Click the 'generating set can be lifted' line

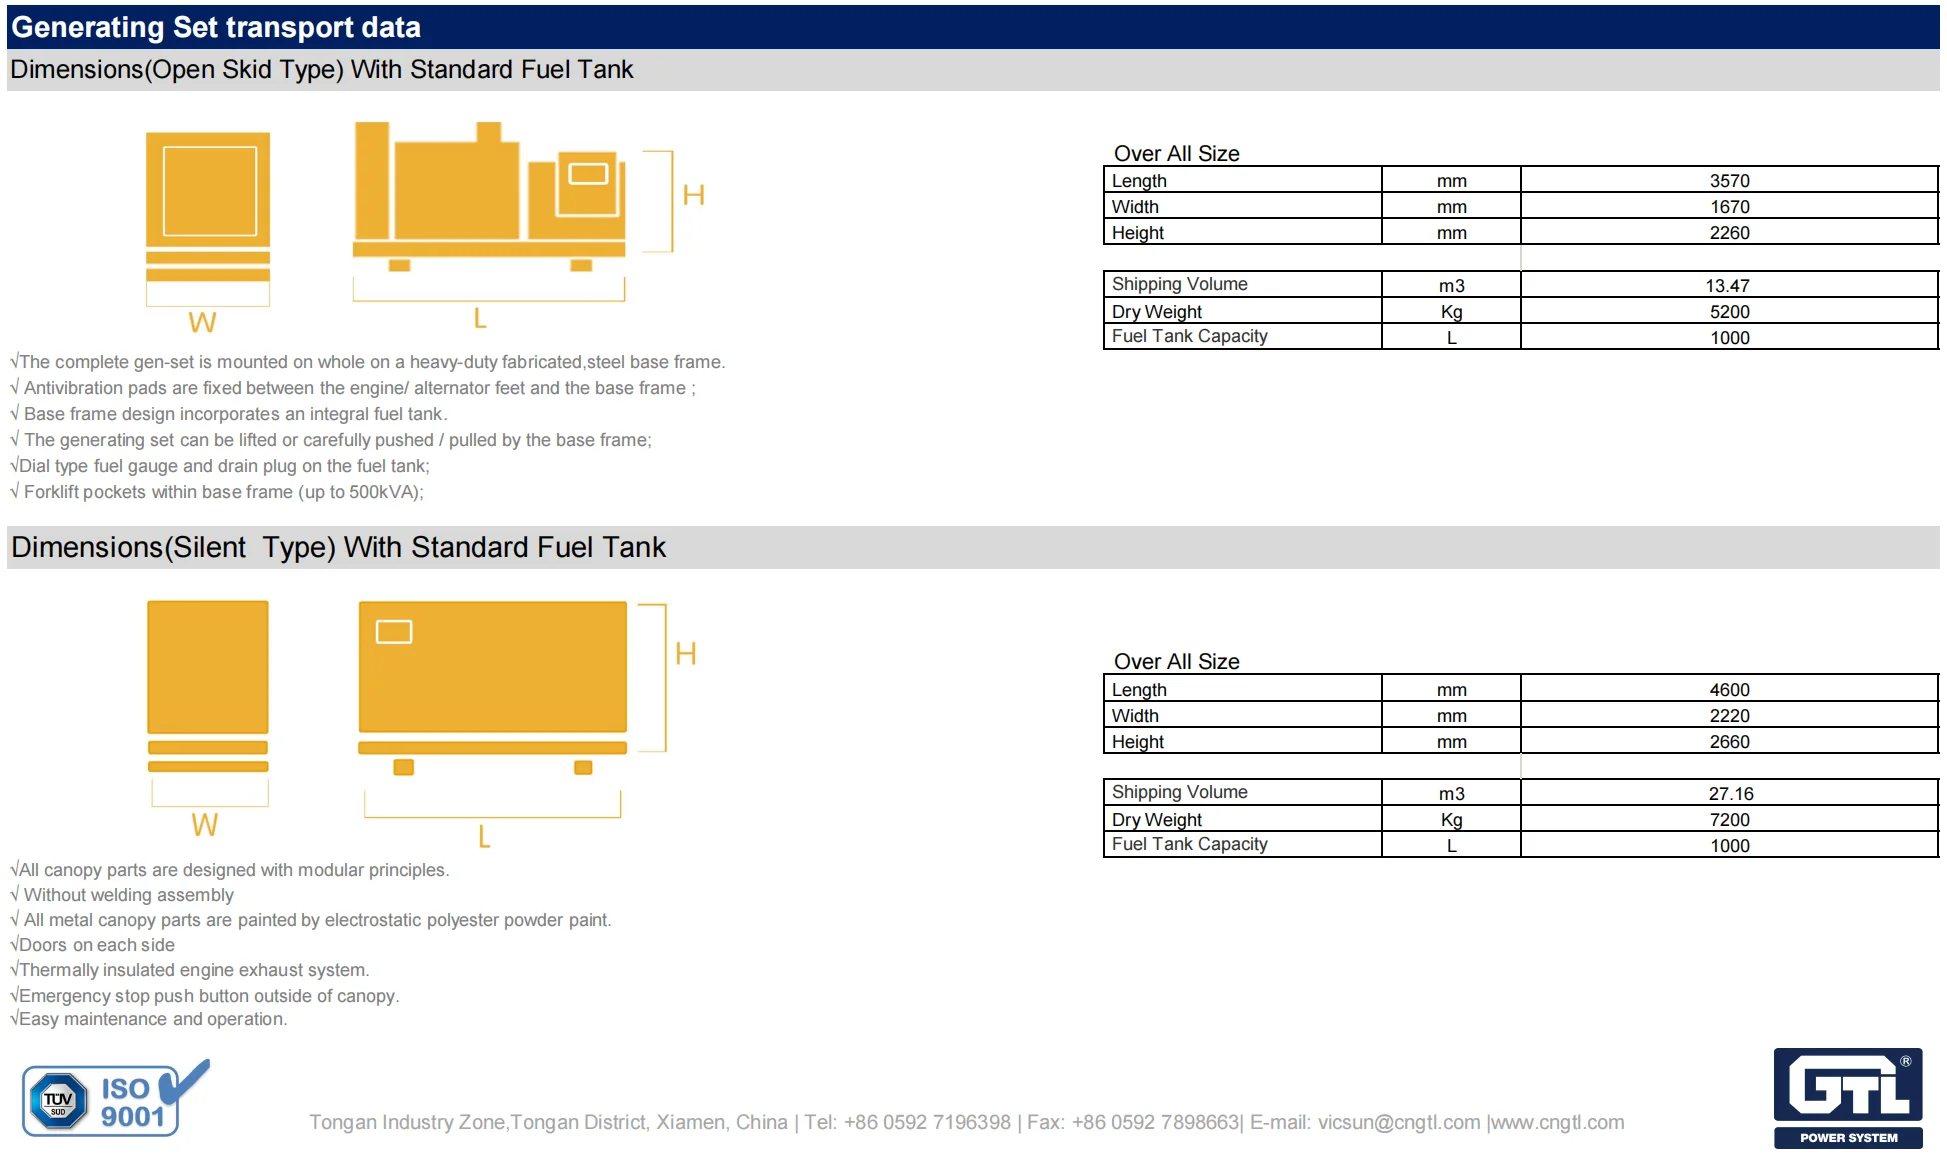coord(331,440)
